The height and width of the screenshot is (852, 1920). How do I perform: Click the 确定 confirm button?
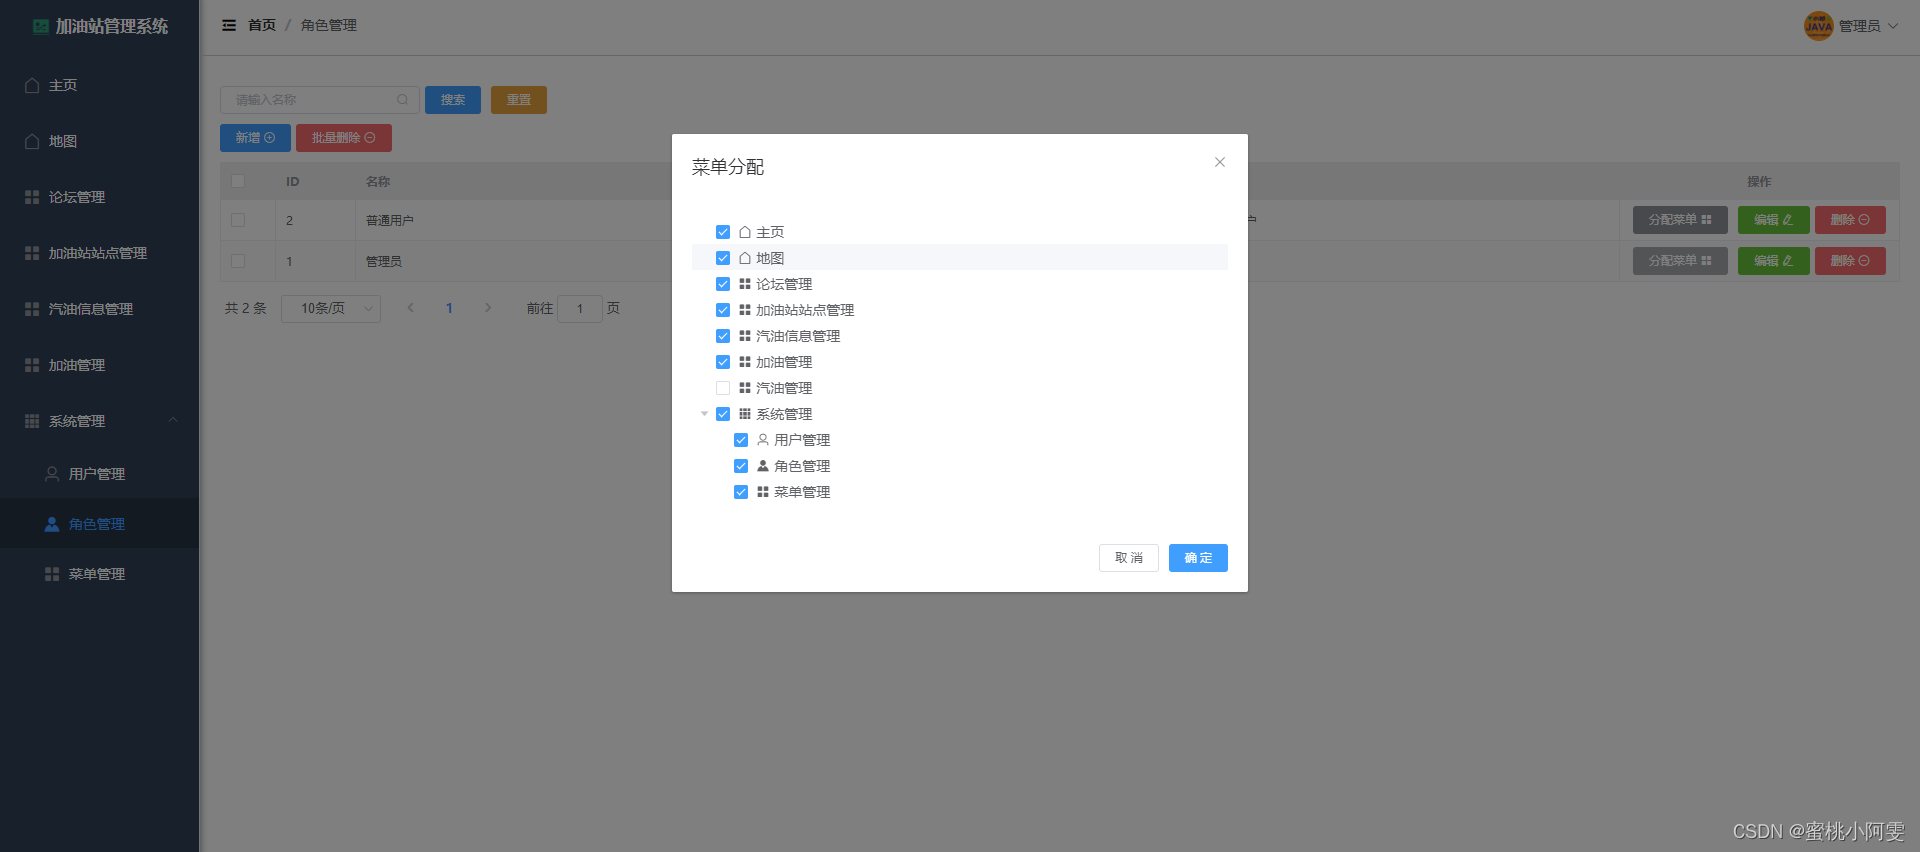[x=1198, y=558]
